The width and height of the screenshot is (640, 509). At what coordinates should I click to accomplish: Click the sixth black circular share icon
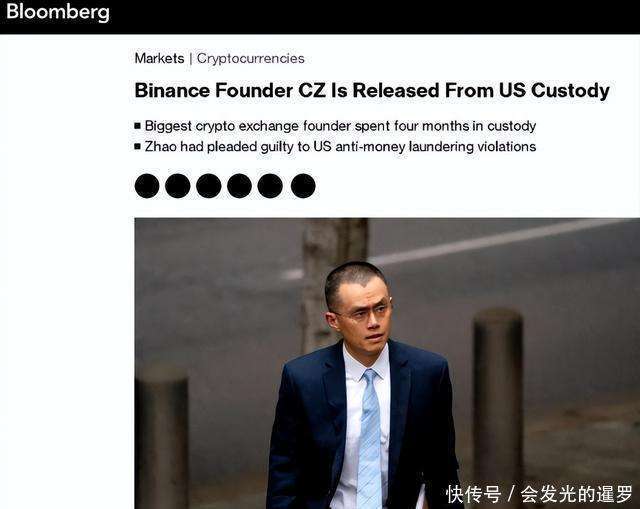tap(303, 186)
